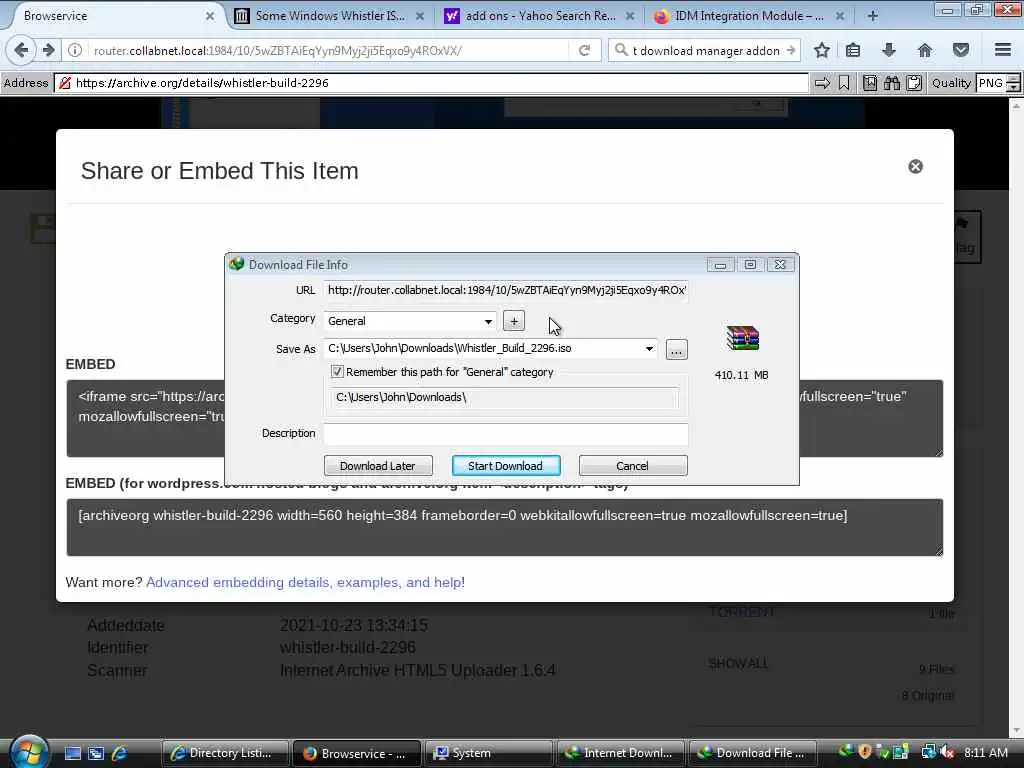1024x768 pixels.
Task: Close the Yahoo Search tab
Action: coord(630,16)
